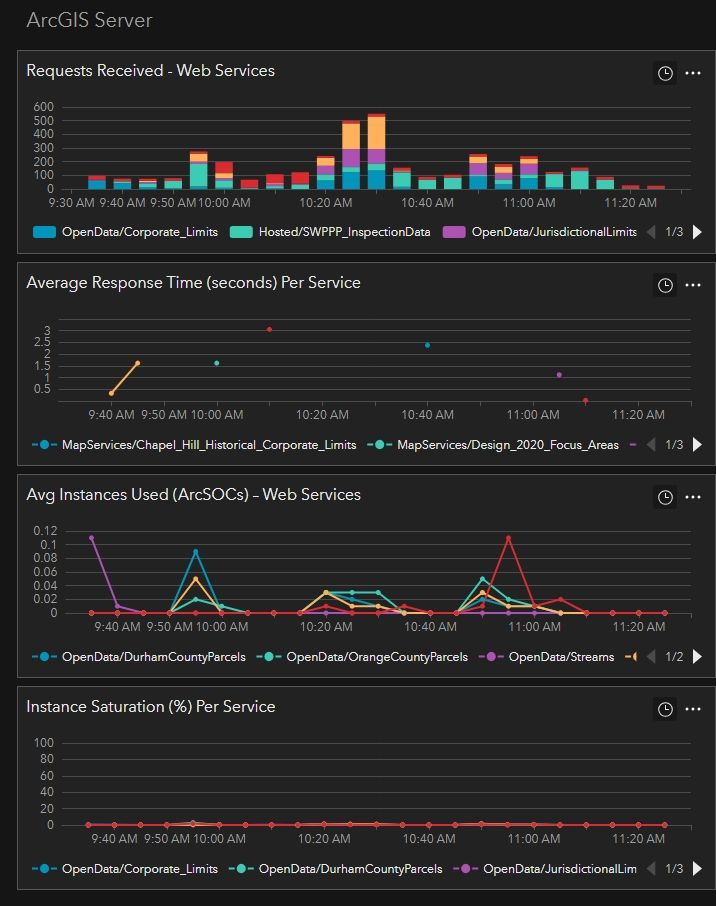Toggle Hosted/SWPPP_InspectionData series in legend
The height and width of the screenshot is (906, 716).
tap(330, 232)
